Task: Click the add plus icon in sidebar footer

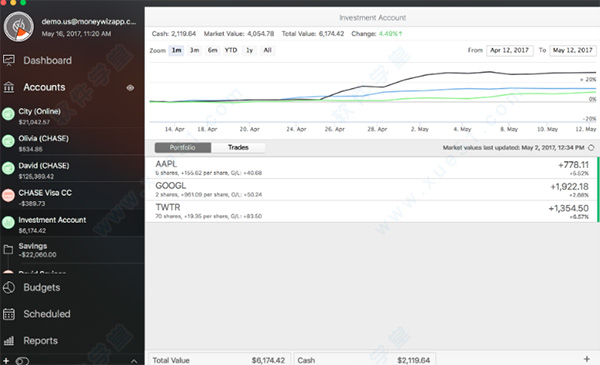Action: pos(6,361)
